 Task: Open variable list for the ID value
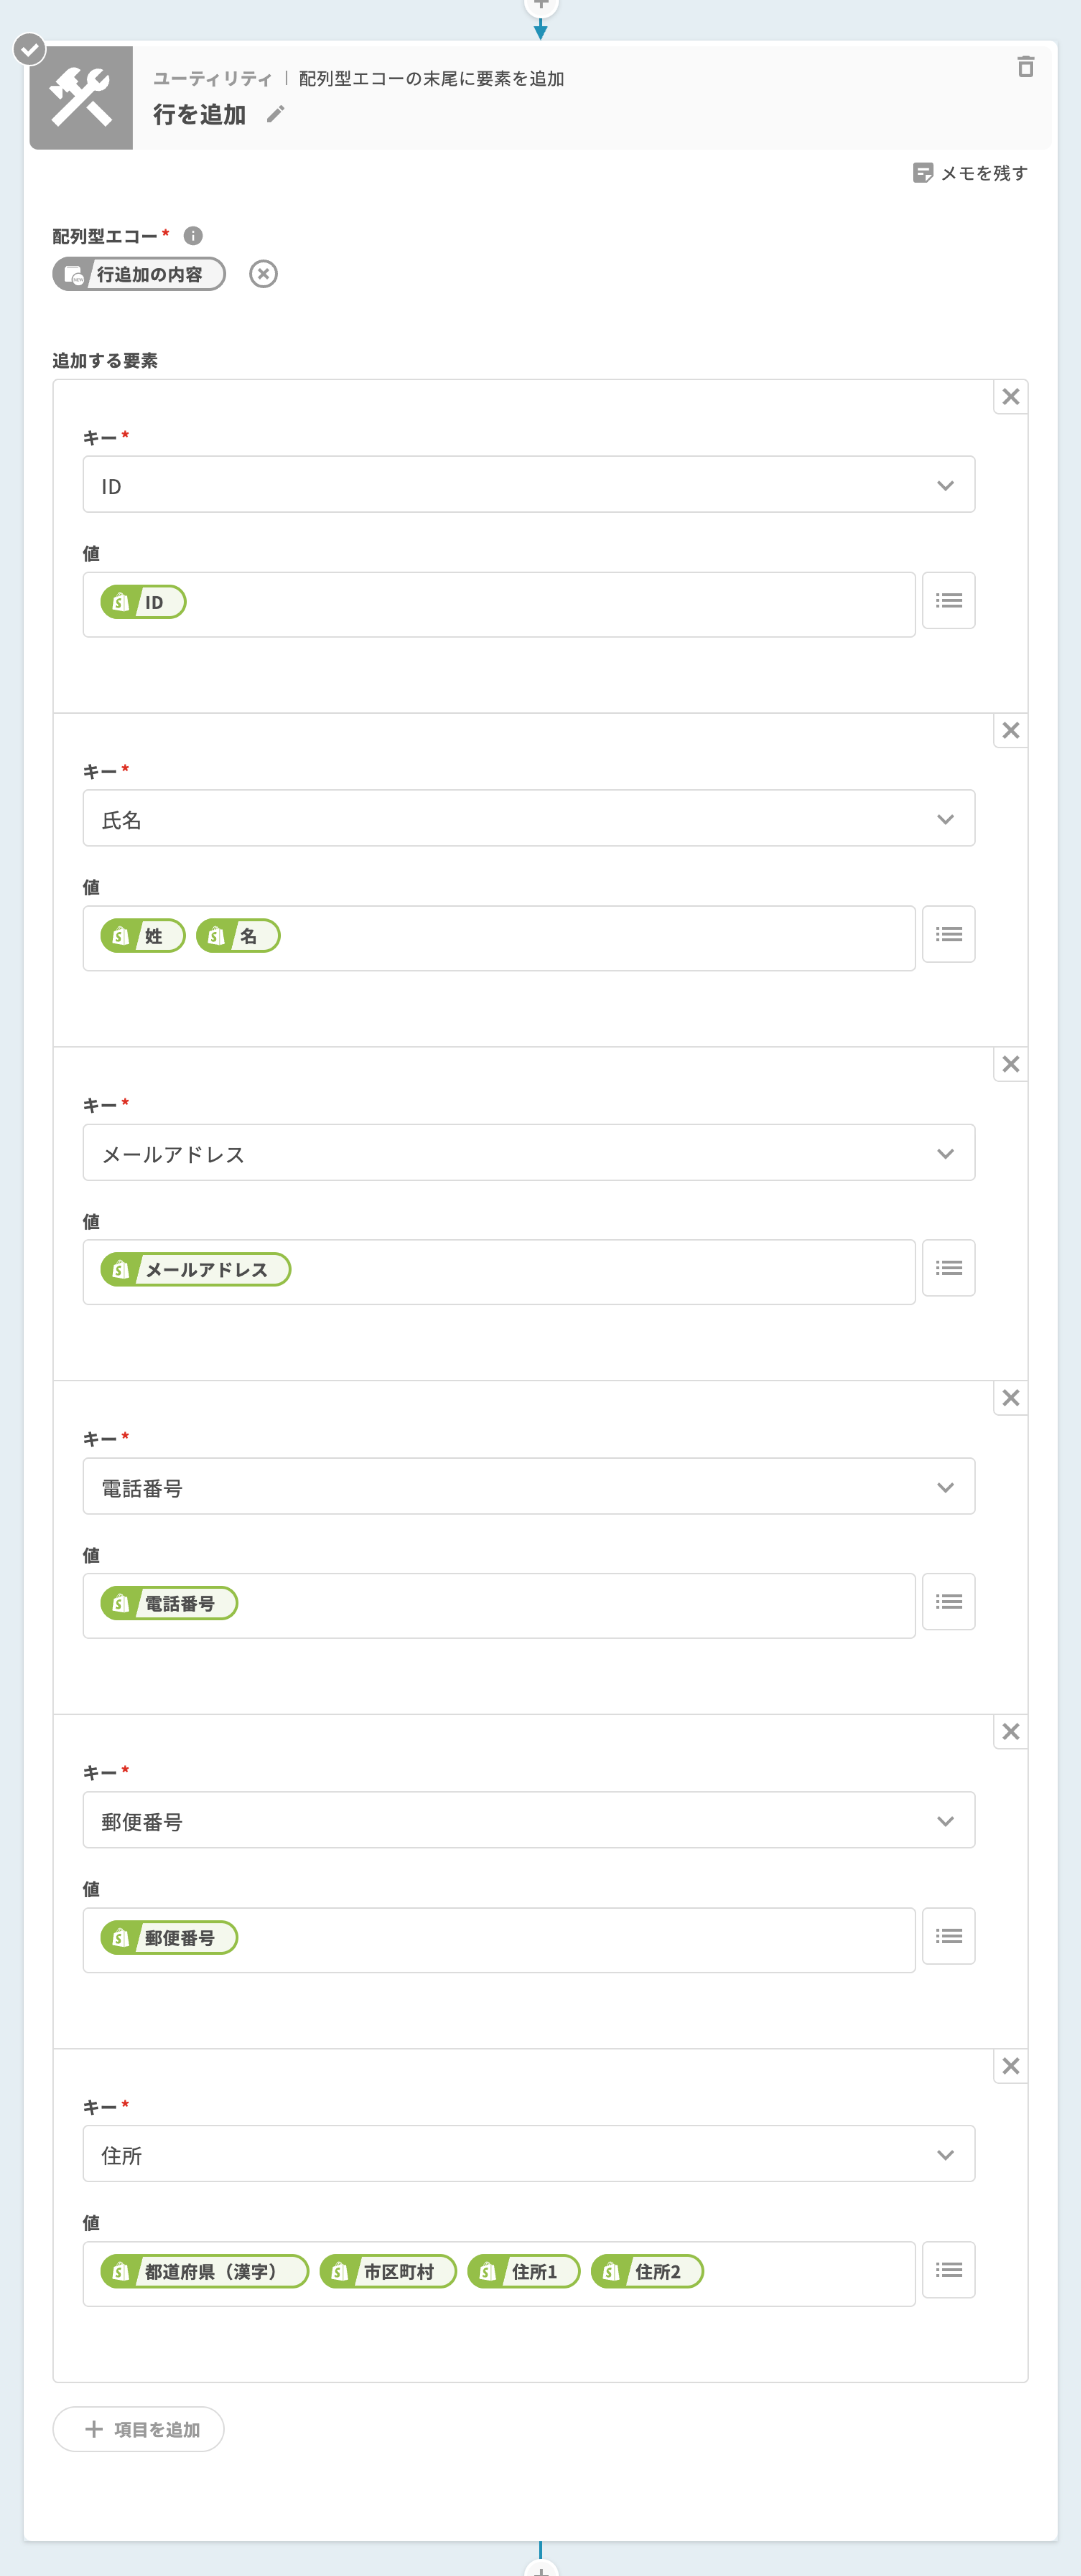coord(948,601)
